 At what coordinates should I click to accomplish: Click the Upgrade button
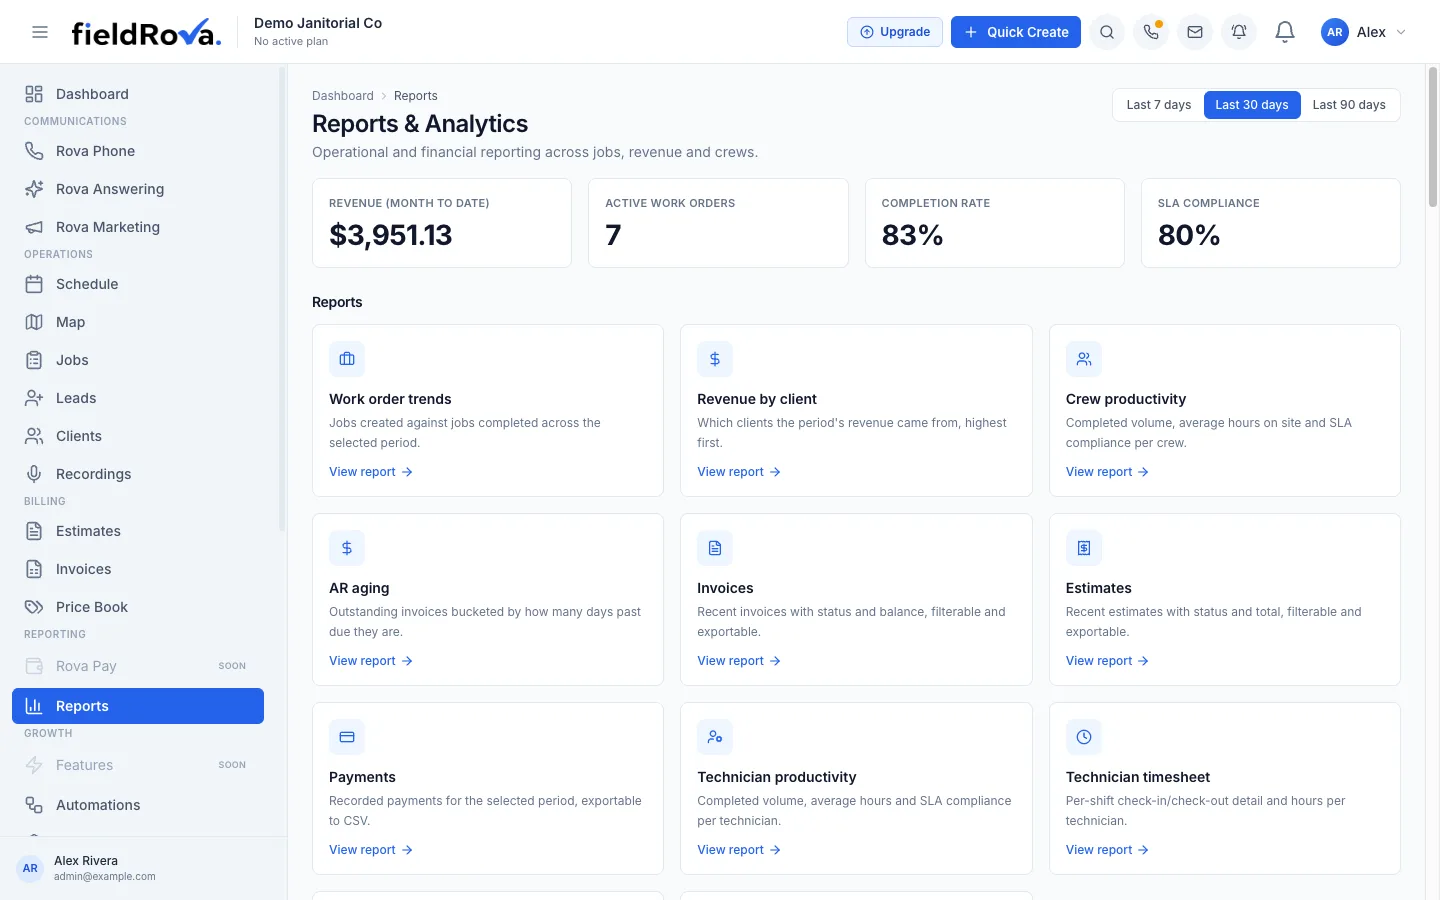895,32
